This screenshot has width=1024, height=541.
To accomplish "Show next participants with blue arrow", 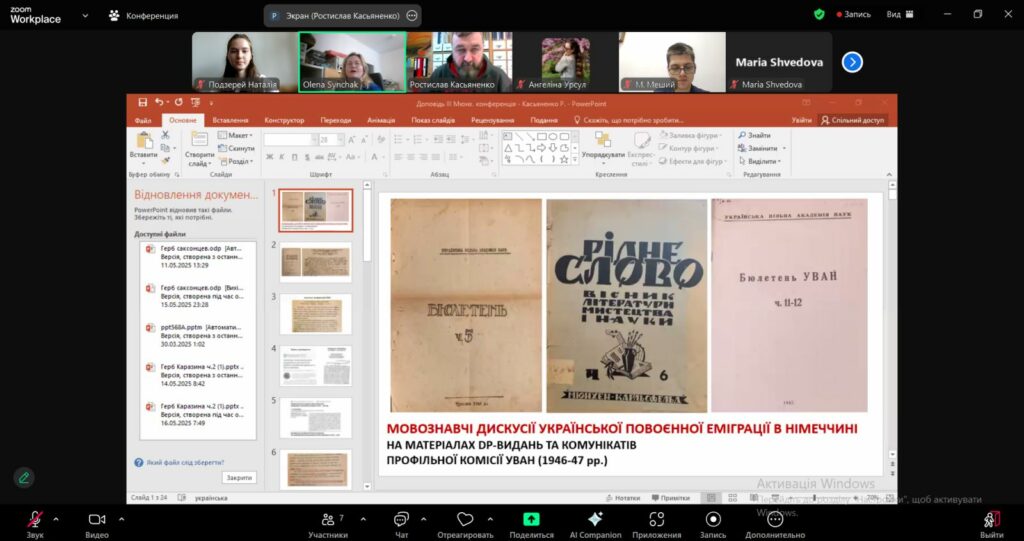I will coord(852,62).
